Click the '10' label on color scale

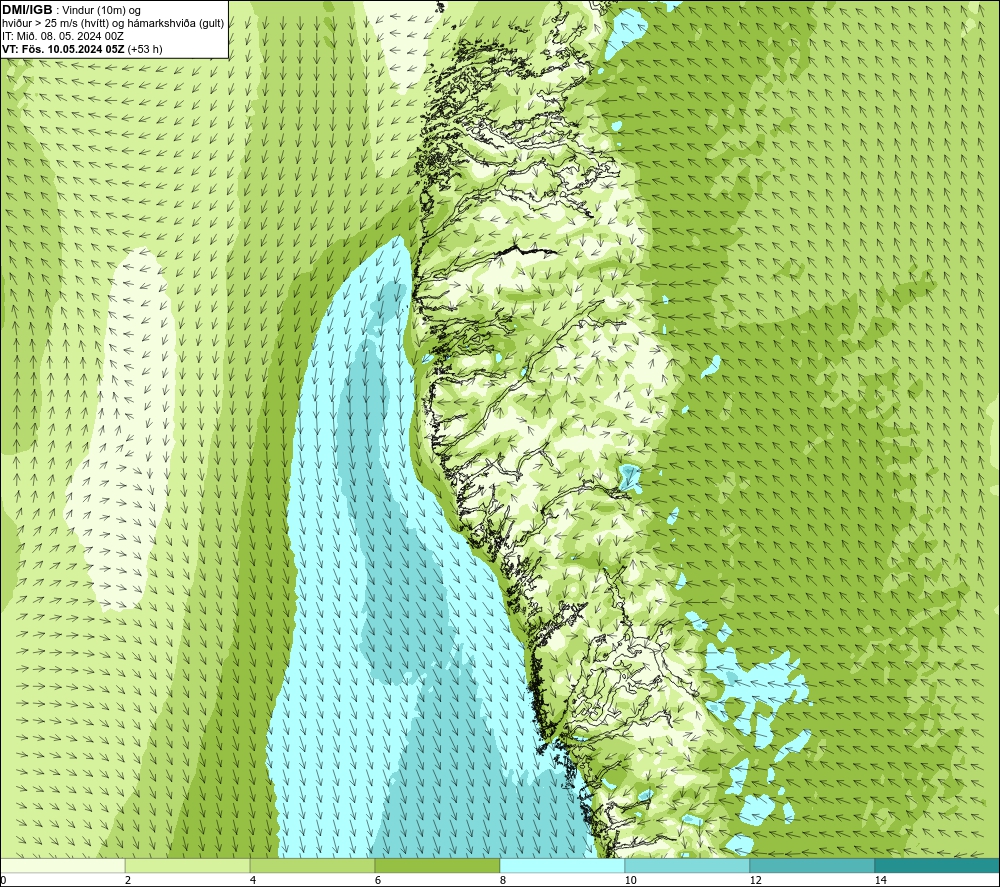pos(631,880)
